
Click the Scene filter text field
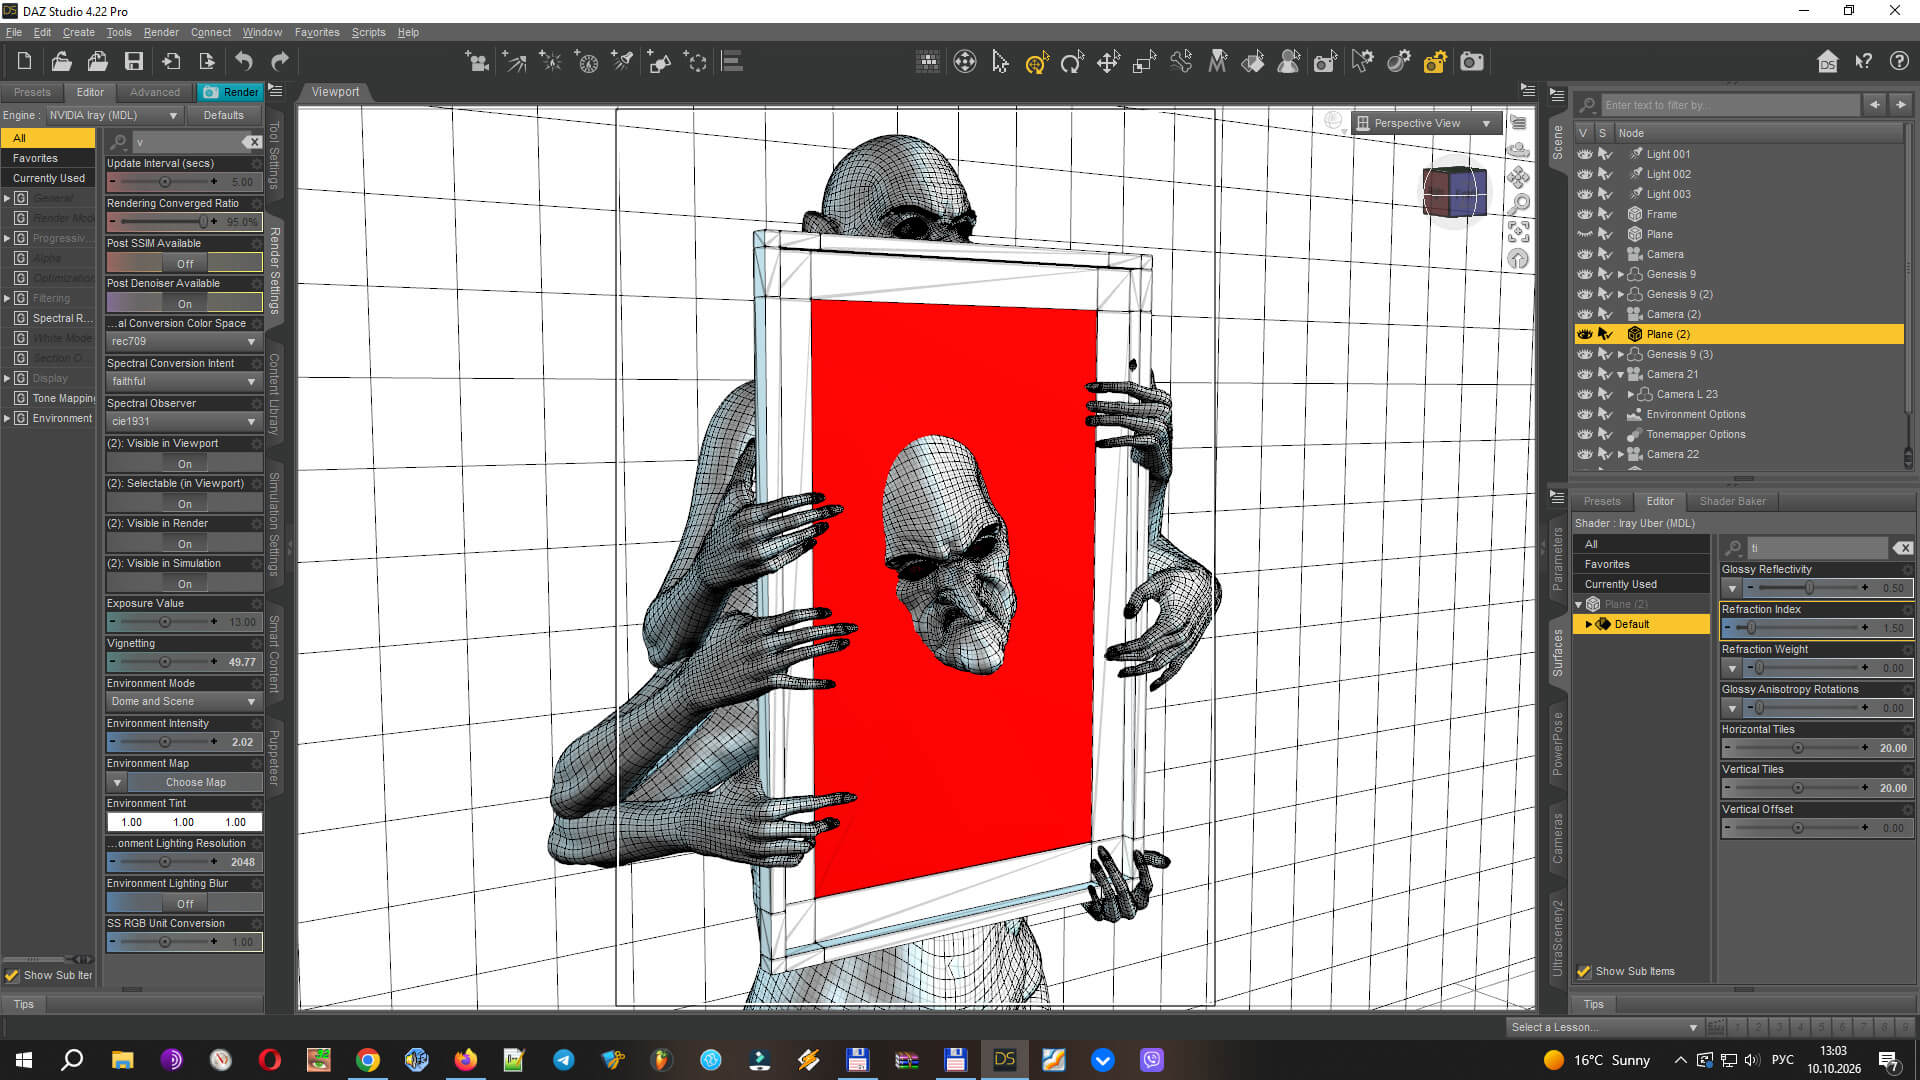1730,105
